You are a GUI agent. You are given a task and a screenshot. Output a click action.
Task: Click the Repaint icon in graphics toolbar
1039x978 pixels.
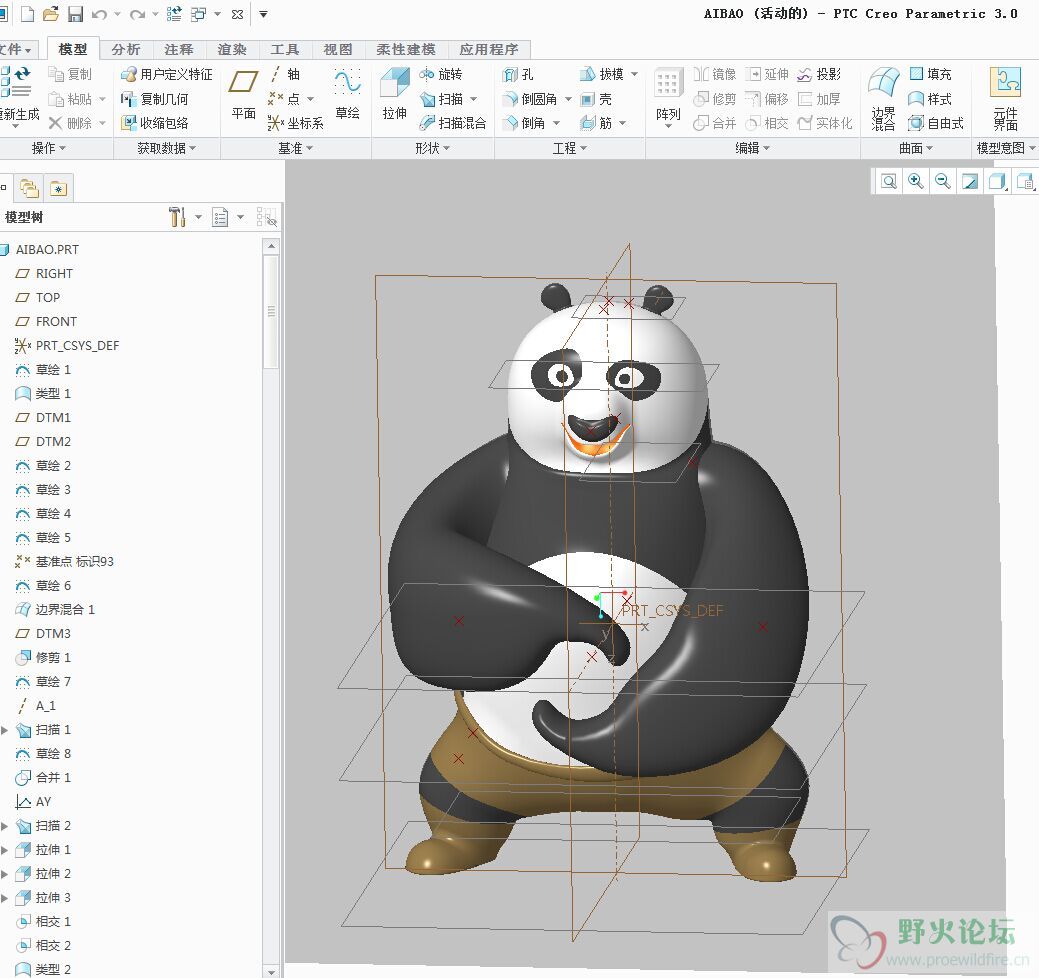969,181
